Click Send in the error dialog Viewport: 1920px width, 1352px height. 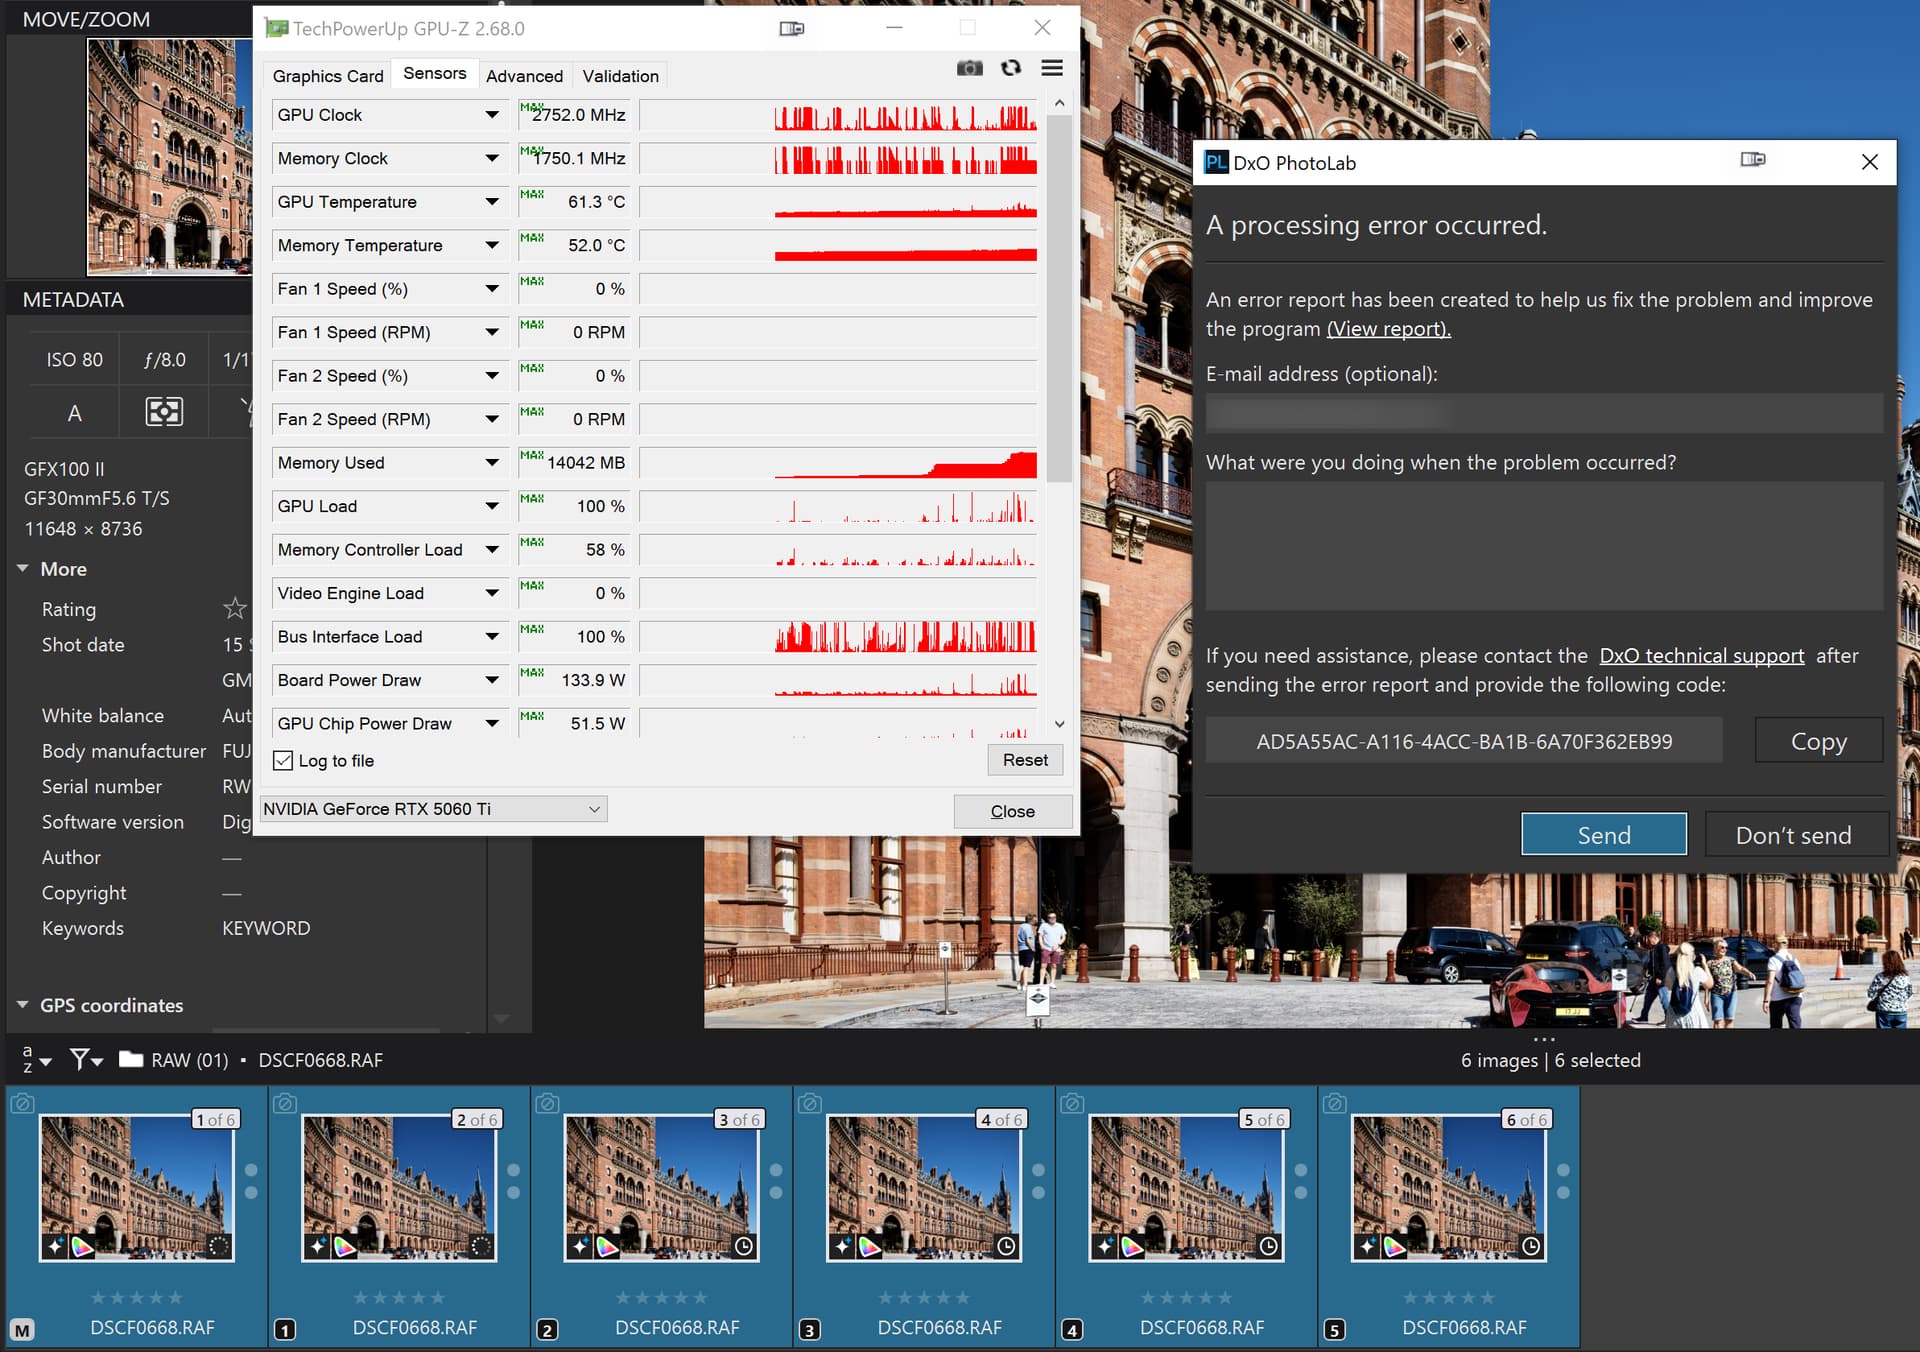pos(1603,835)
